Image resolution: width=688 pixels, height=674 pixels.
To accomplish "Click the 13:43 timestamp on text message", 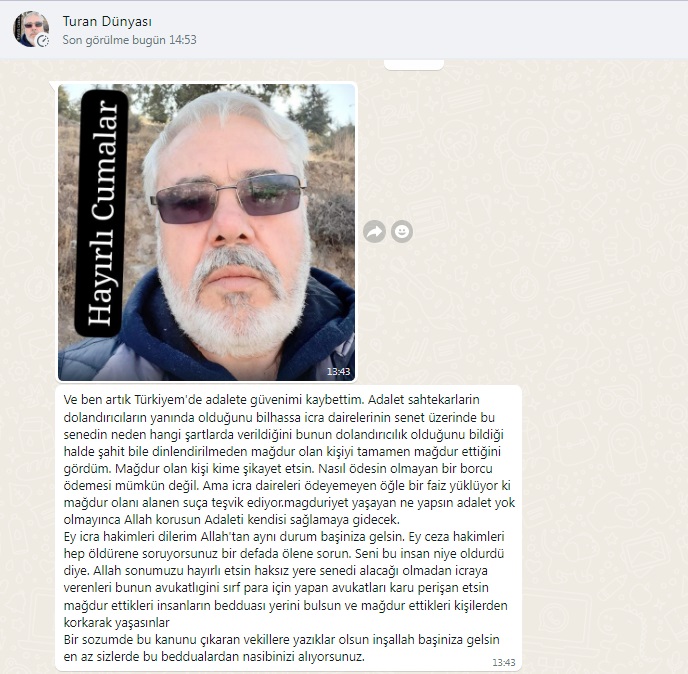I will [x=504, y=662].
